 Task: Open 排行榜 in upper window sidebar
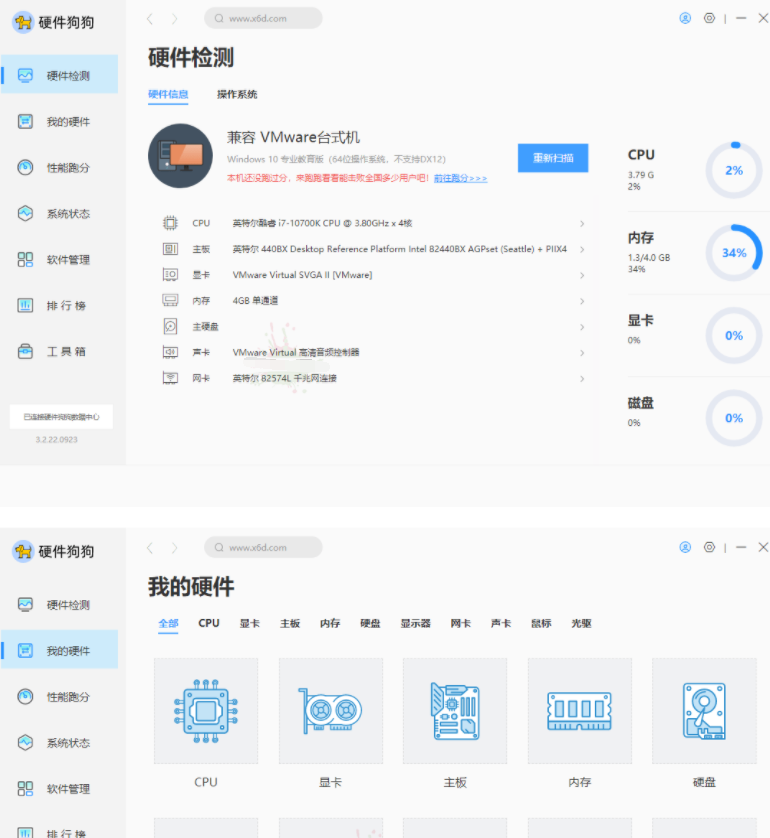coord(59,305)
